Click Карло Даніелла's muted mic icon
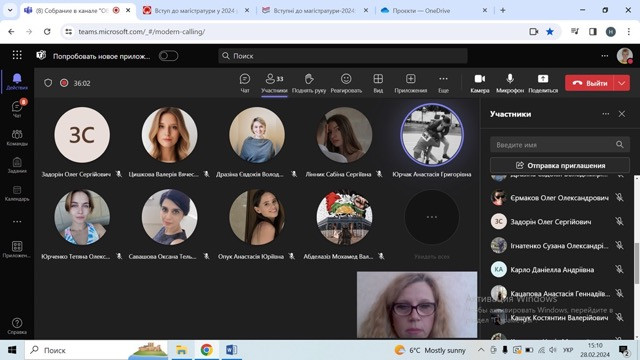 (620, 269)
